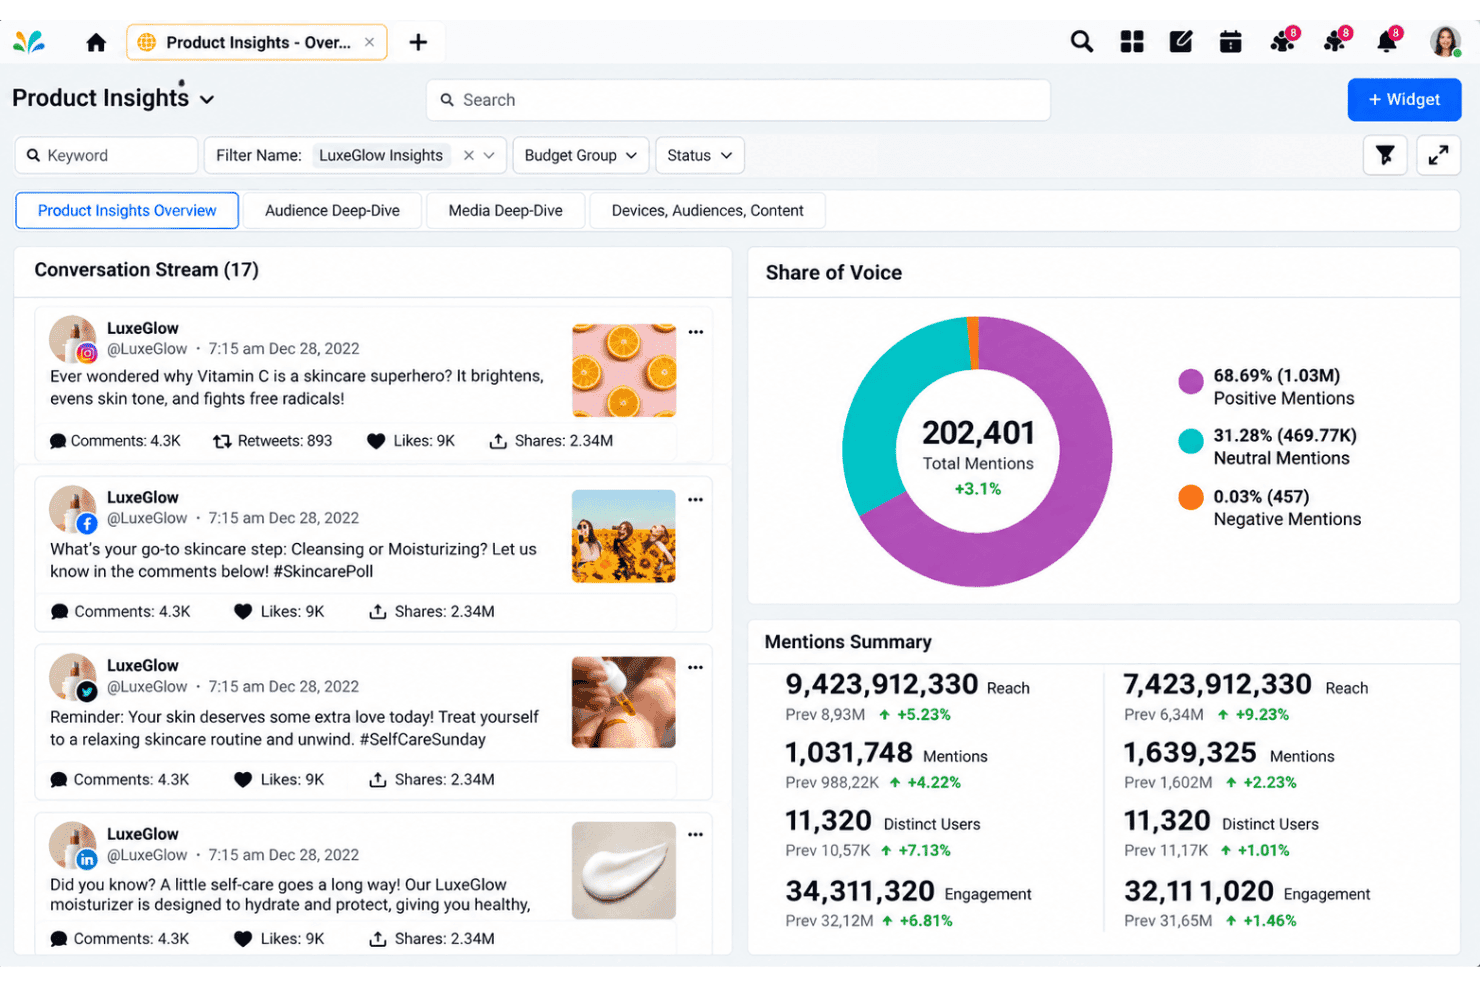The width and height of the screenshot is (1480, 987).
Task: Switch to Devices, Audiences, Content tab
Action: pos(707,210)
